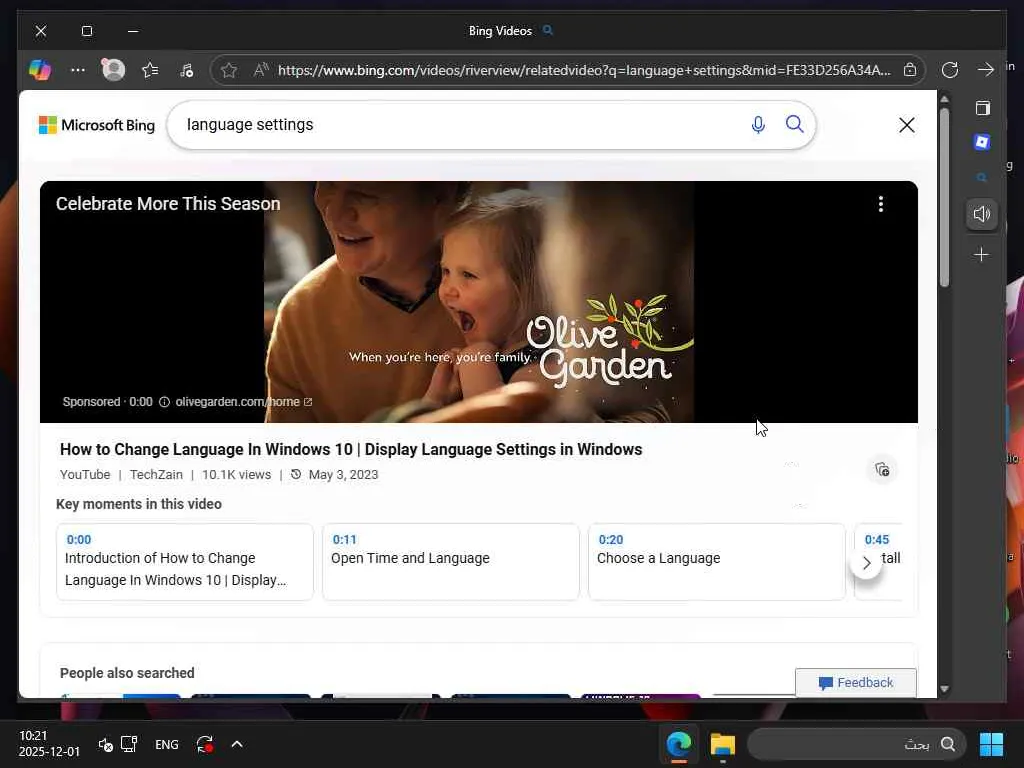The image size is (1024, 768).
Task: Click the ad info icon next to Sponsored
Action: pos(165,402)
